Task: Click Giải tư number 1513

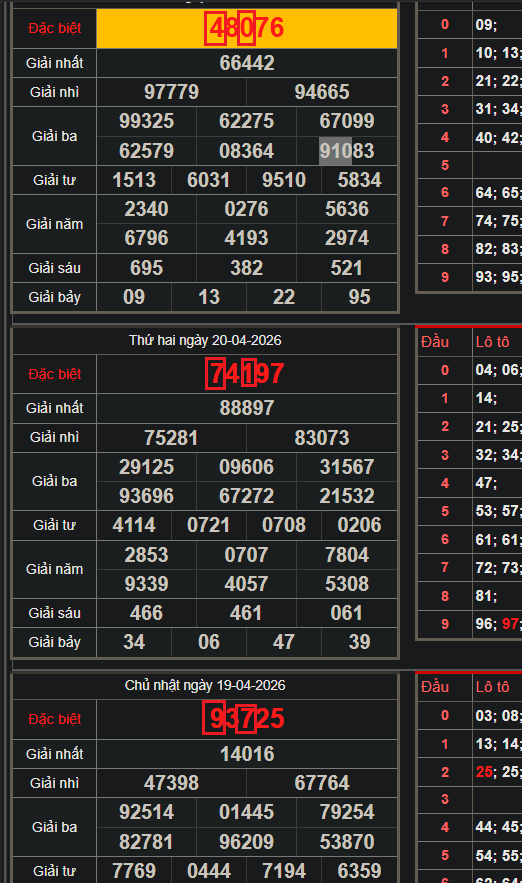Action: 134,180
